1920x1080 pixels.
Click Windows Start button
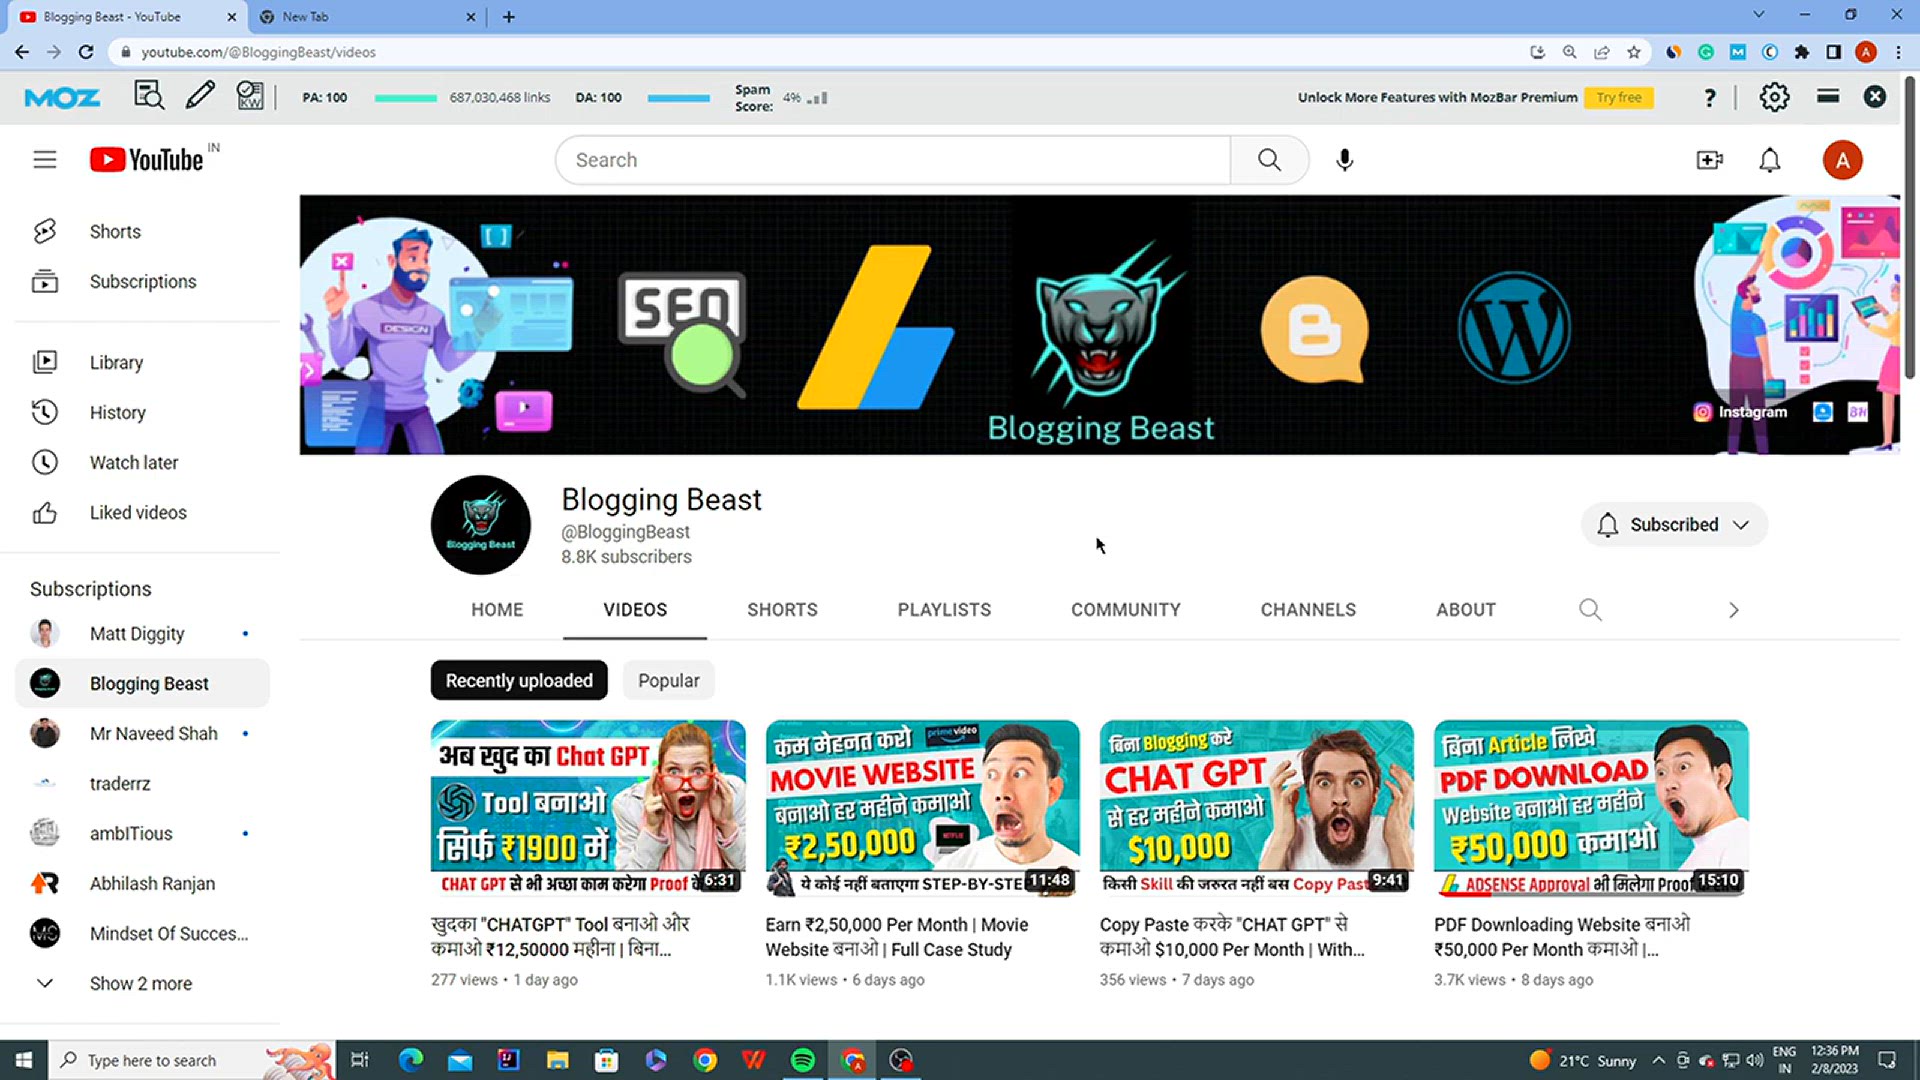(24, 1060)
